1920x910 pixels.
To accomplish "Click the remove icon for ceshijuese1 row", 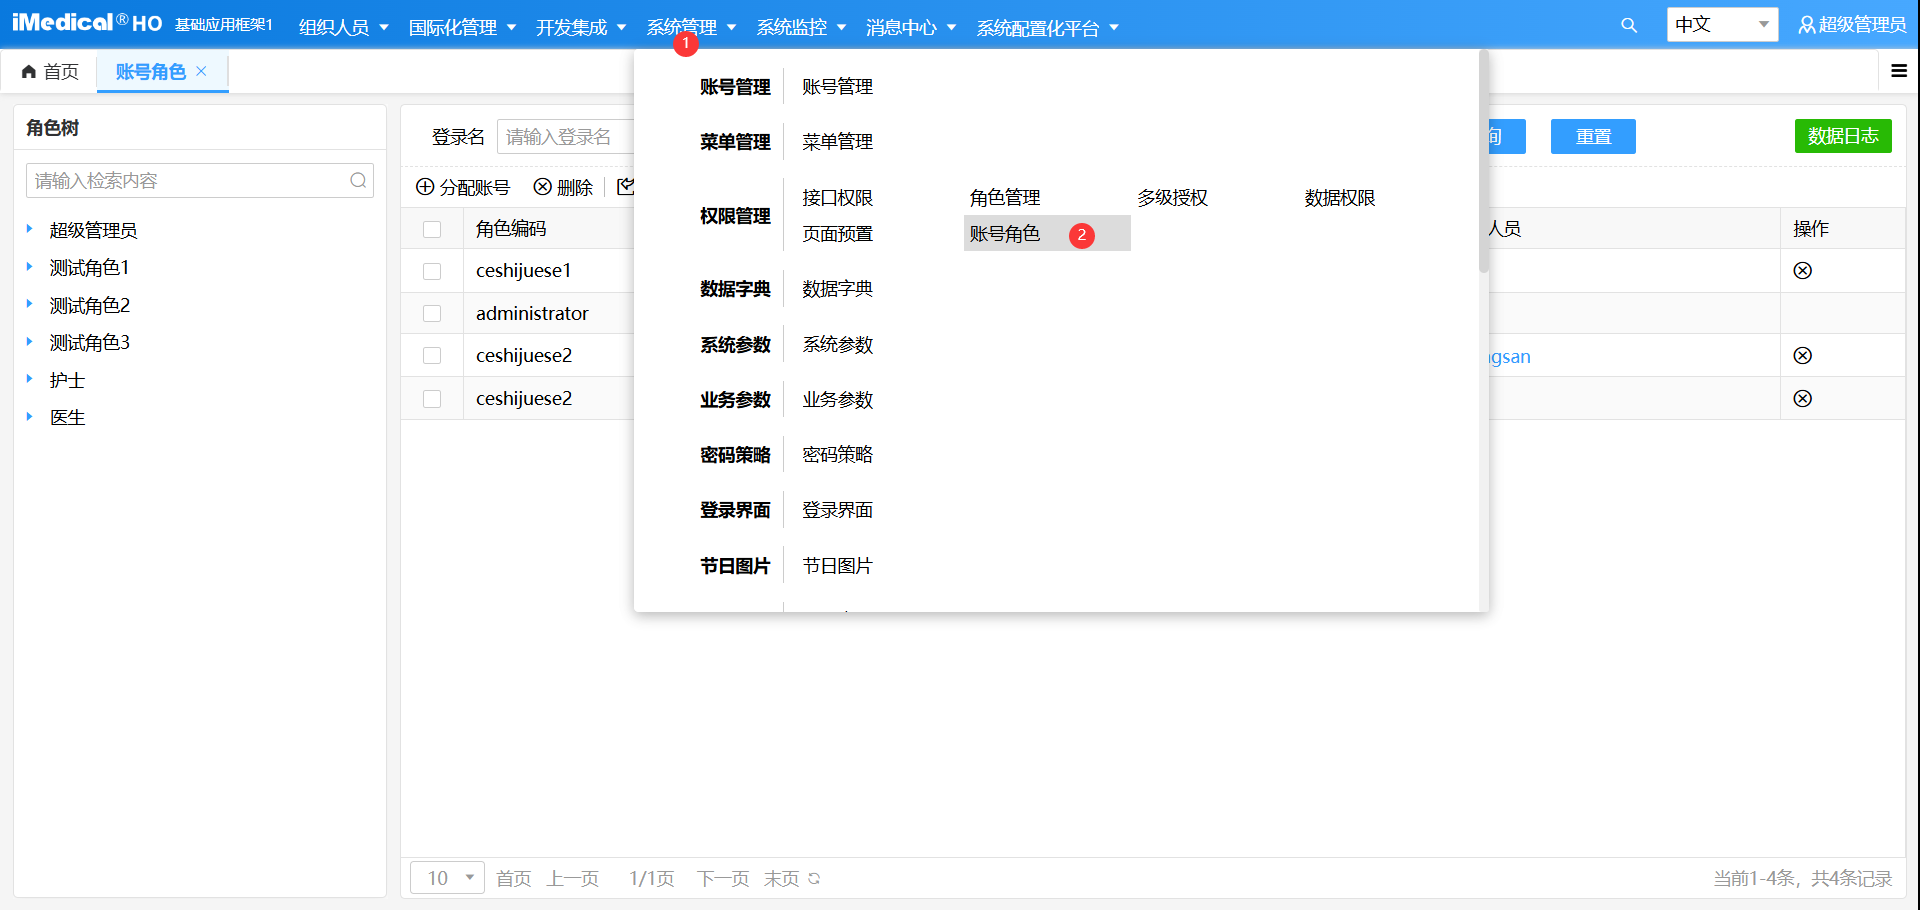I will (x=1802, y=271).
